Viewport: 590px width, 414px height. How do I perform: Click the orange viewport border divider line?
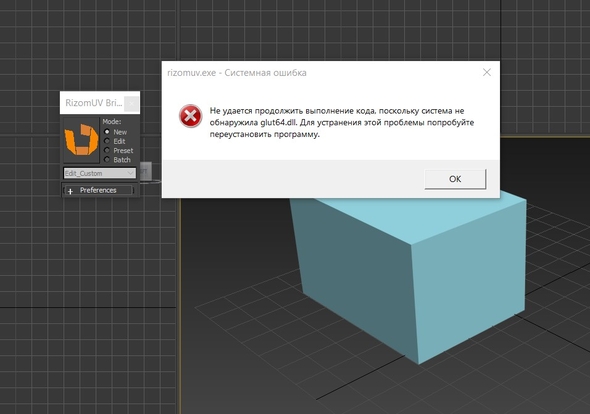(180, 306)
